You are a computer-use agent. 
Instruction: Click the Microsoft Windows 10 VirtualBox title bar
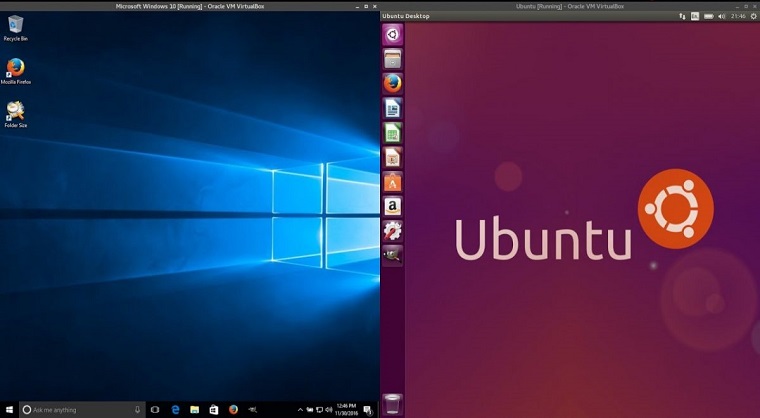point(190,6)
